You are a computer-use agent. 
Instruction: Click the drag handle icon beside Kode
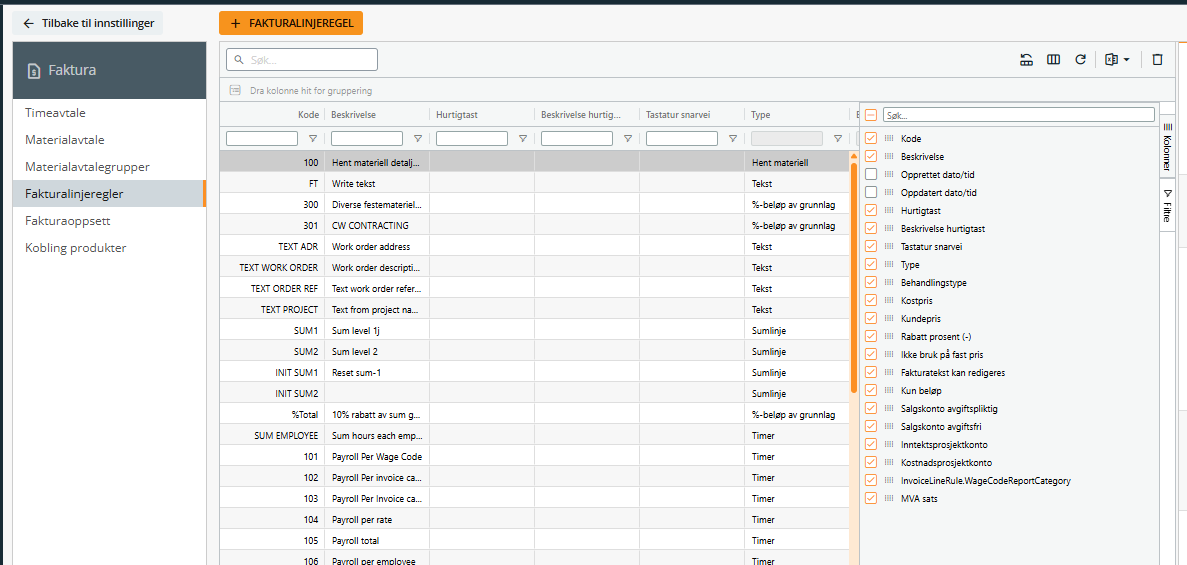click(889, 139)
